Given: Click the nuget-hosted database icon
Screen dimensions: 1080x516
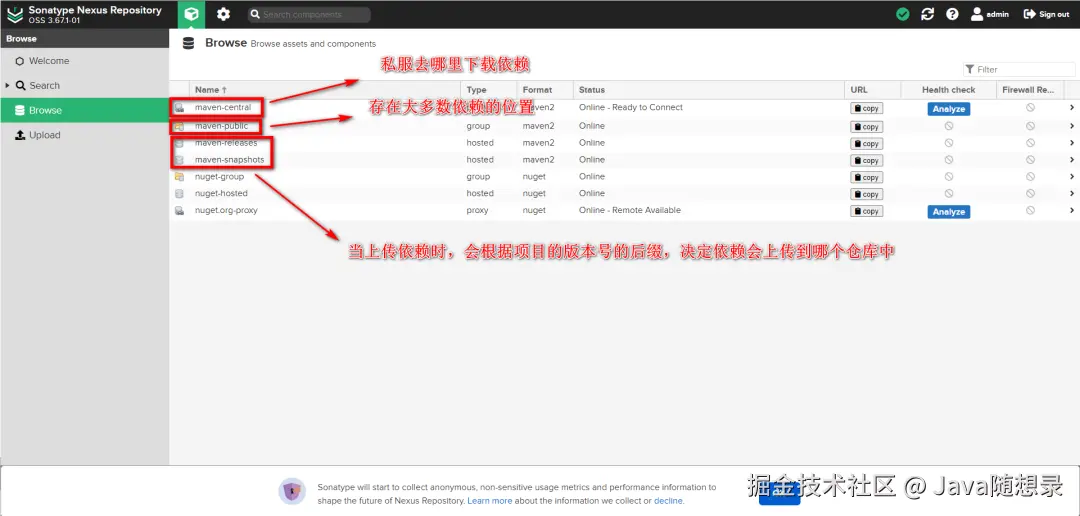Looking at the screenshot, I should point(179,194).
